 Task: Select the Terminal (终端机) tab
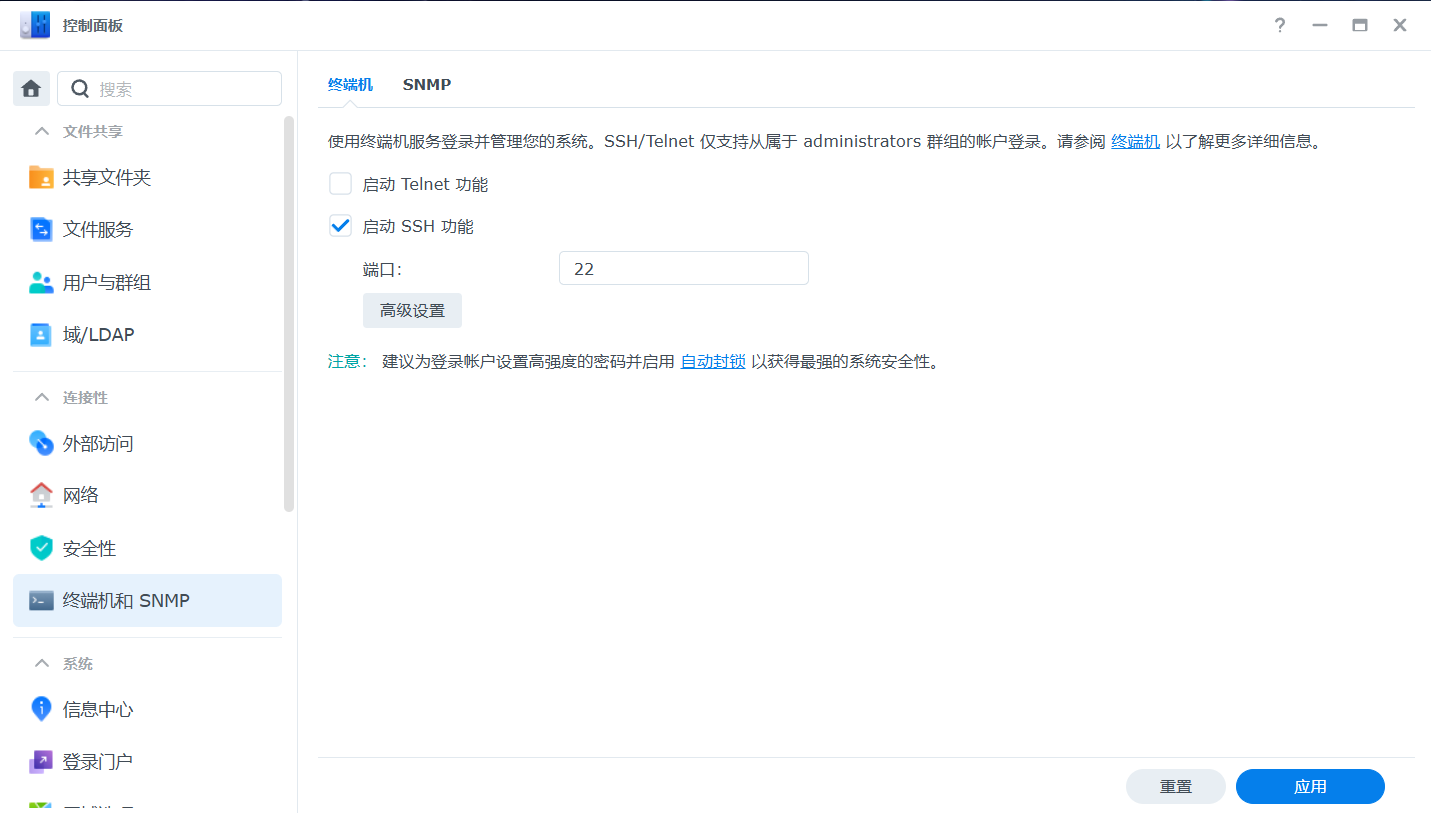[350, 85]
